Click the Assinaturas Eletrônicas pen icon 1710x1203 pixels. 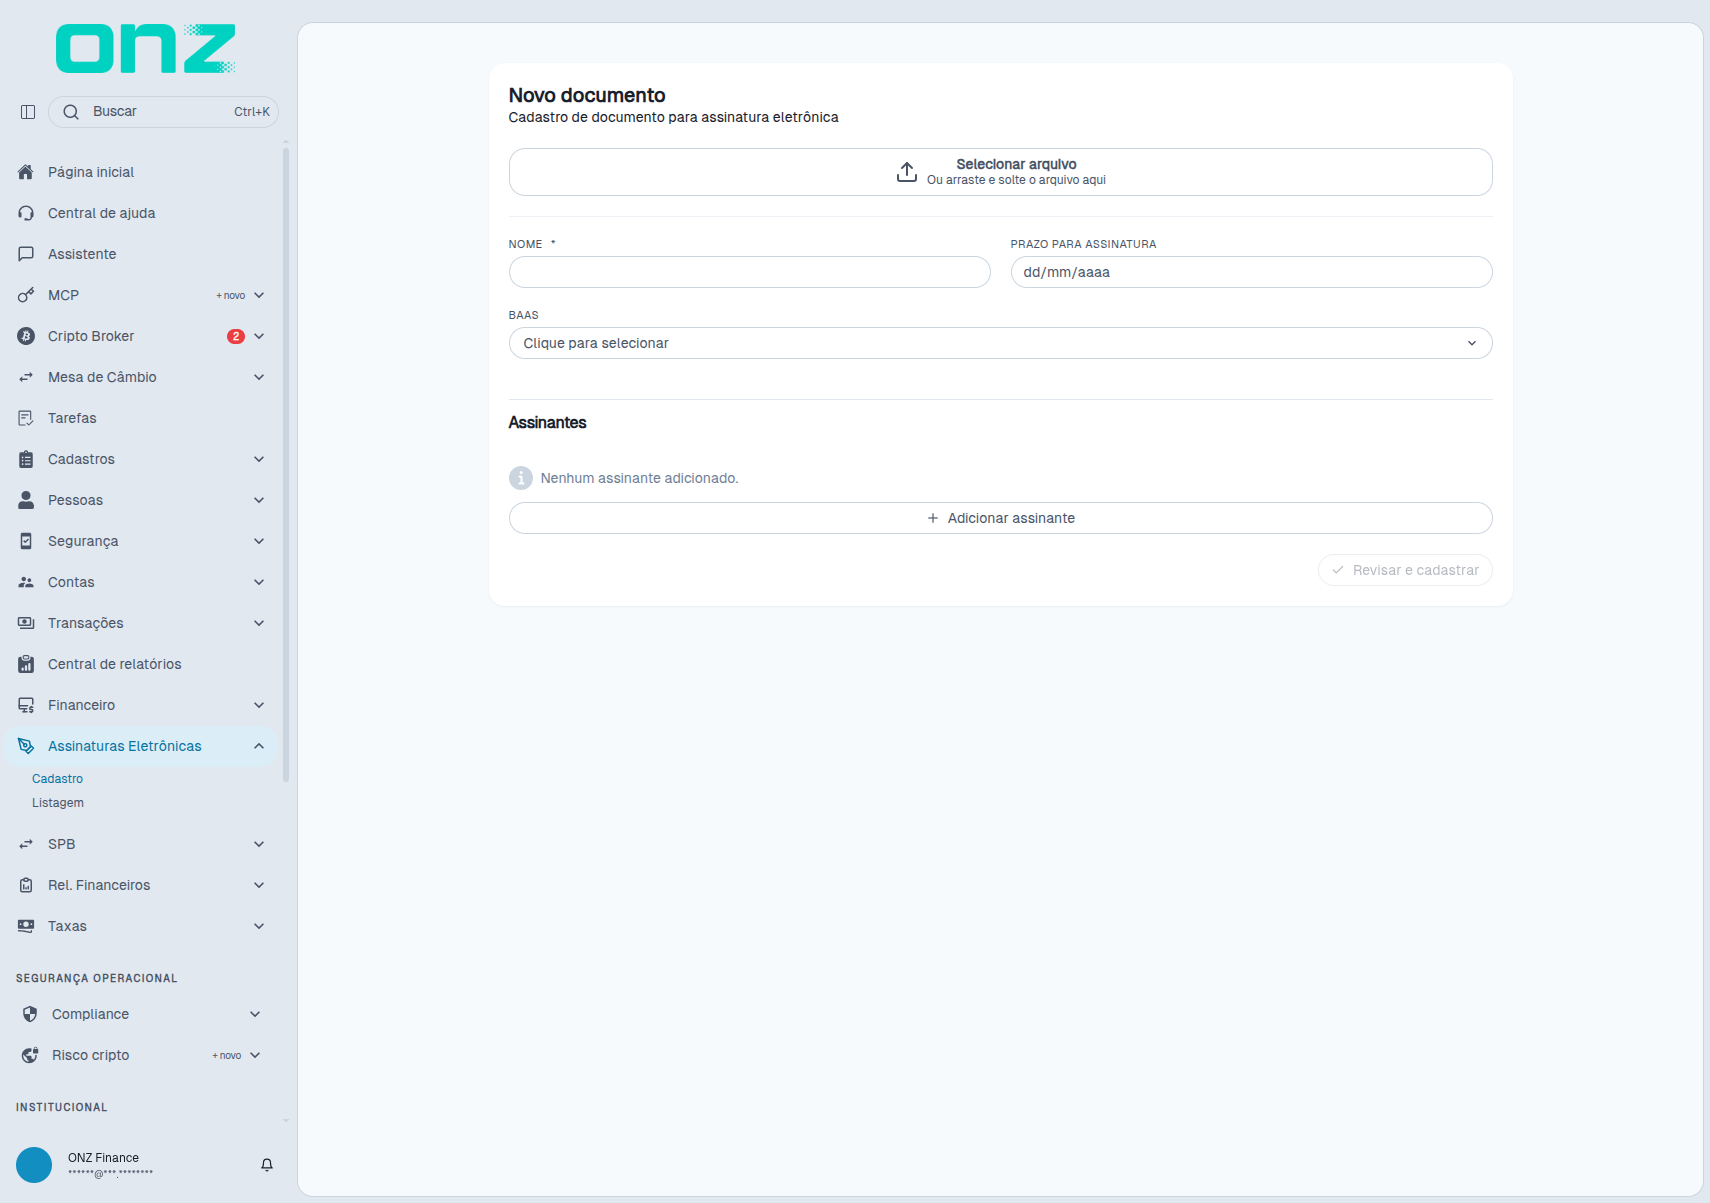click(26, 746)
